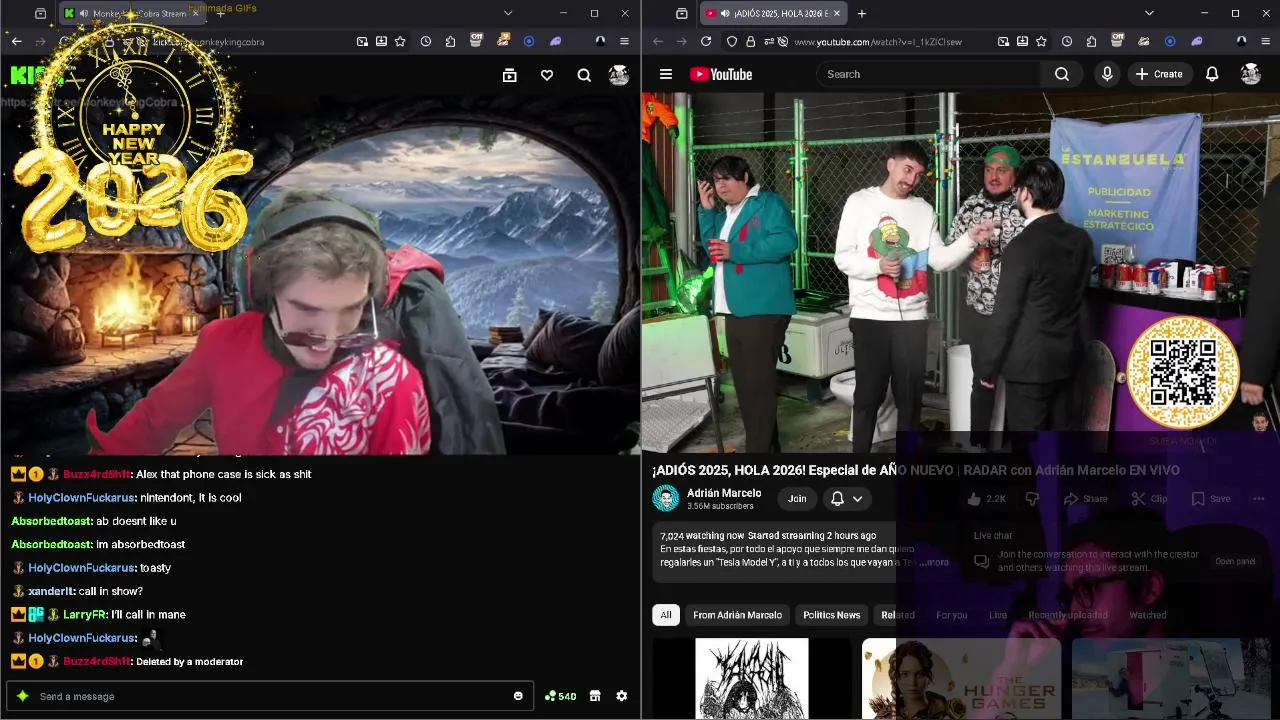This screenshot has height=720, width=1280.
Task: Open Adrián Marcelo channel name link
Action: (x=724, y=493)
